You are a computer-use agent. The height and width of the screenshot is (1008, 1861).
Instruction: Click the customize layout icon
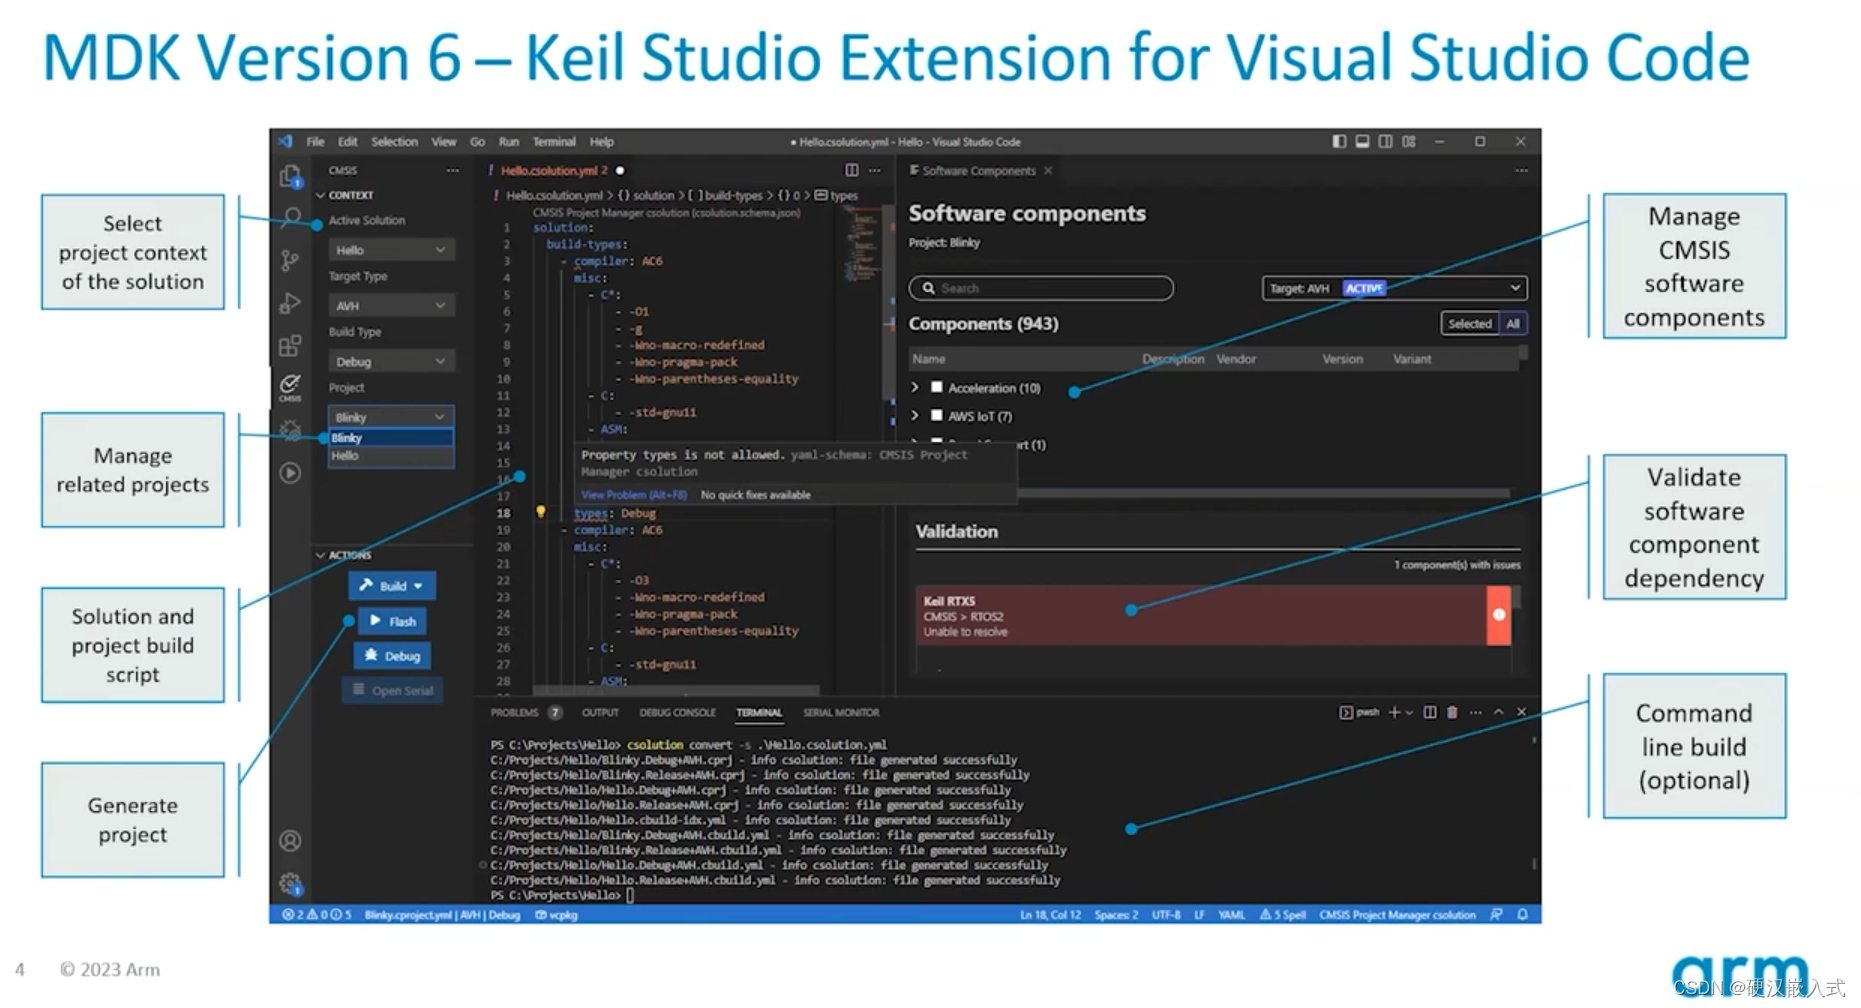pyautogui.click(x=1409, y=141)
